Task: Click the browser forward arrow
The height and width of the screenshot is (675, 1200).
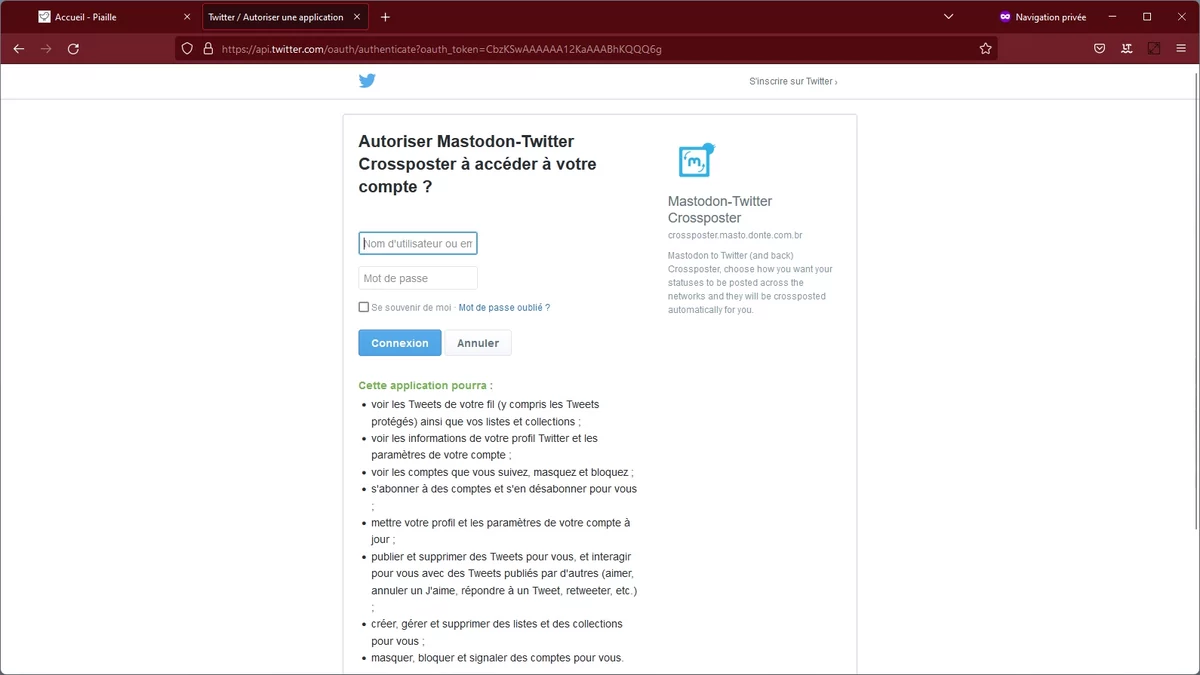Action: click(x=46, y=48)
